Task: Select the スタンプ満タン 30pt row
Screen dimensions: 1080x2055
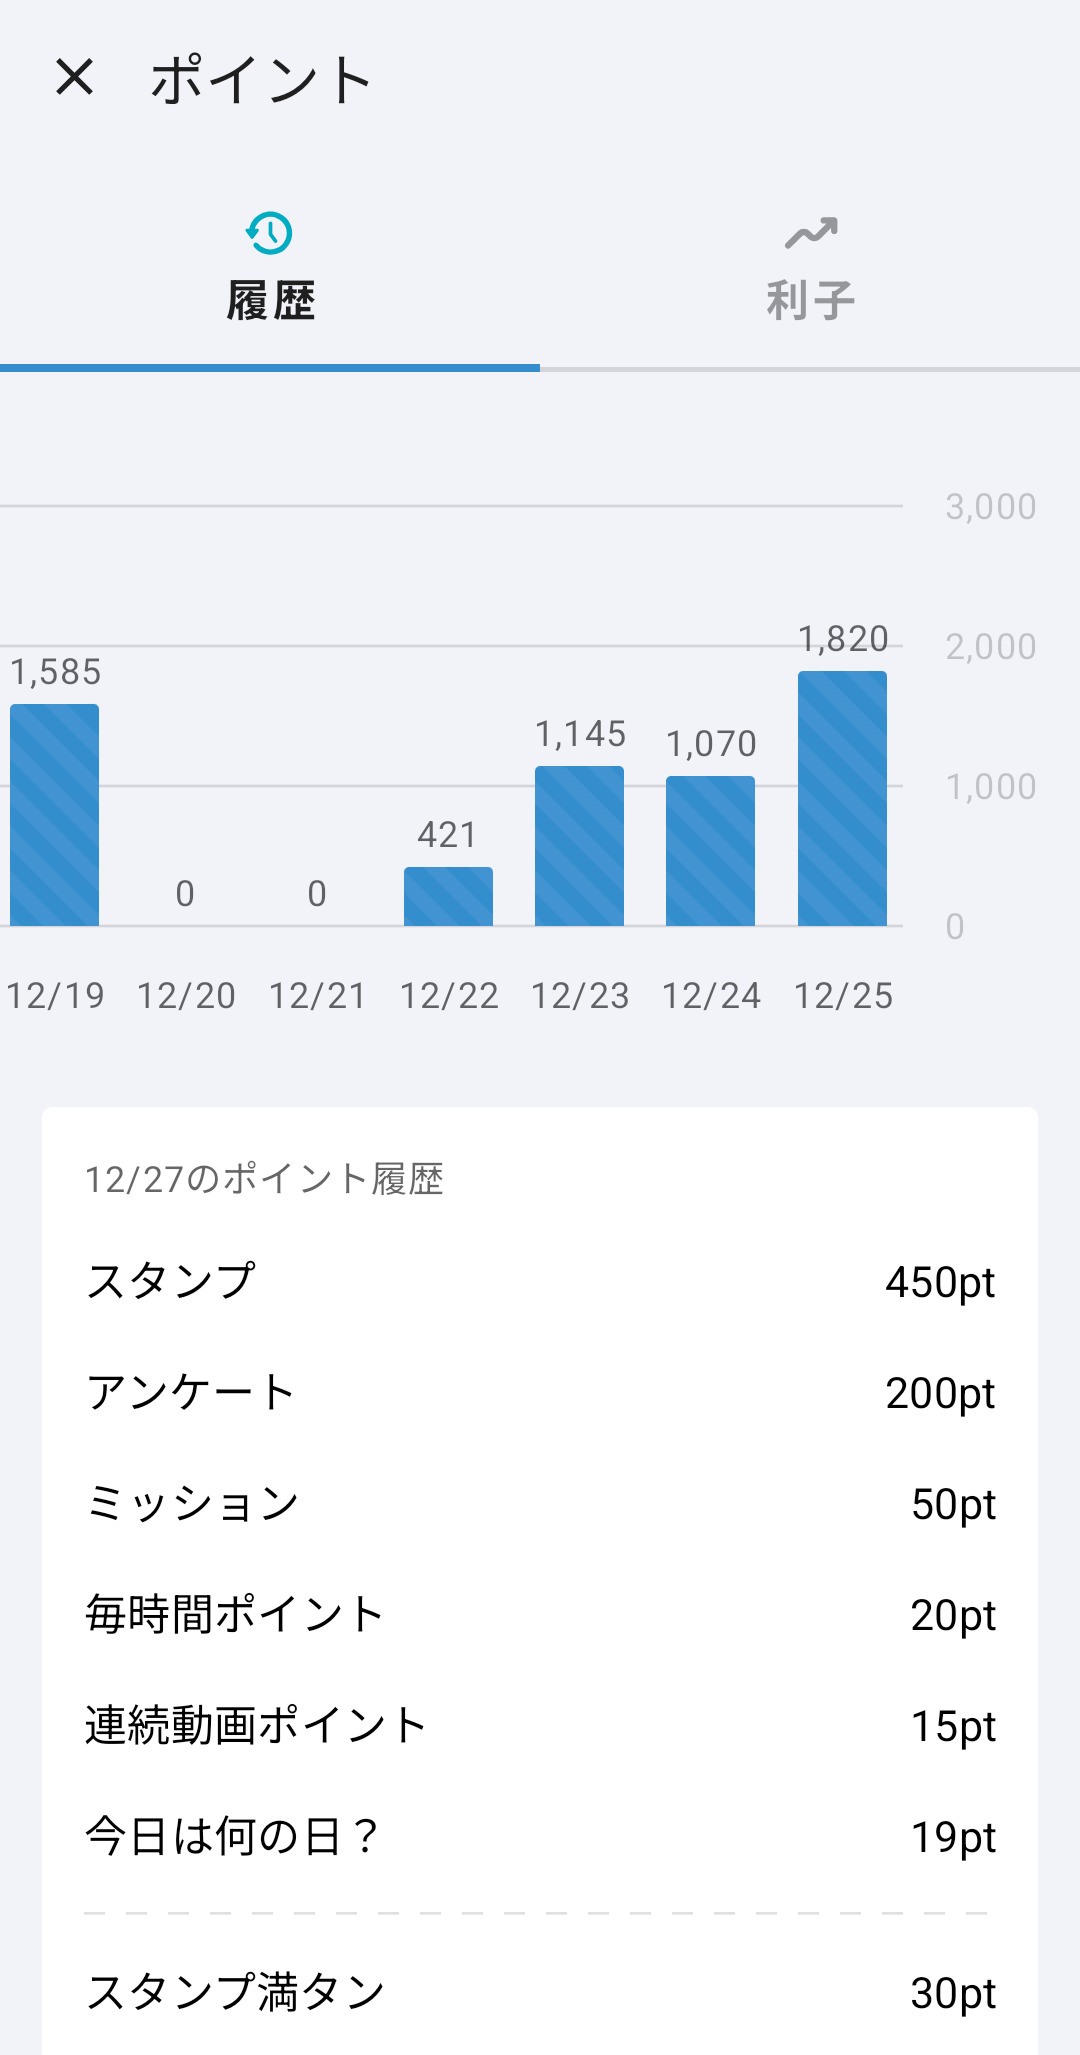Action: click(540, 1993)
